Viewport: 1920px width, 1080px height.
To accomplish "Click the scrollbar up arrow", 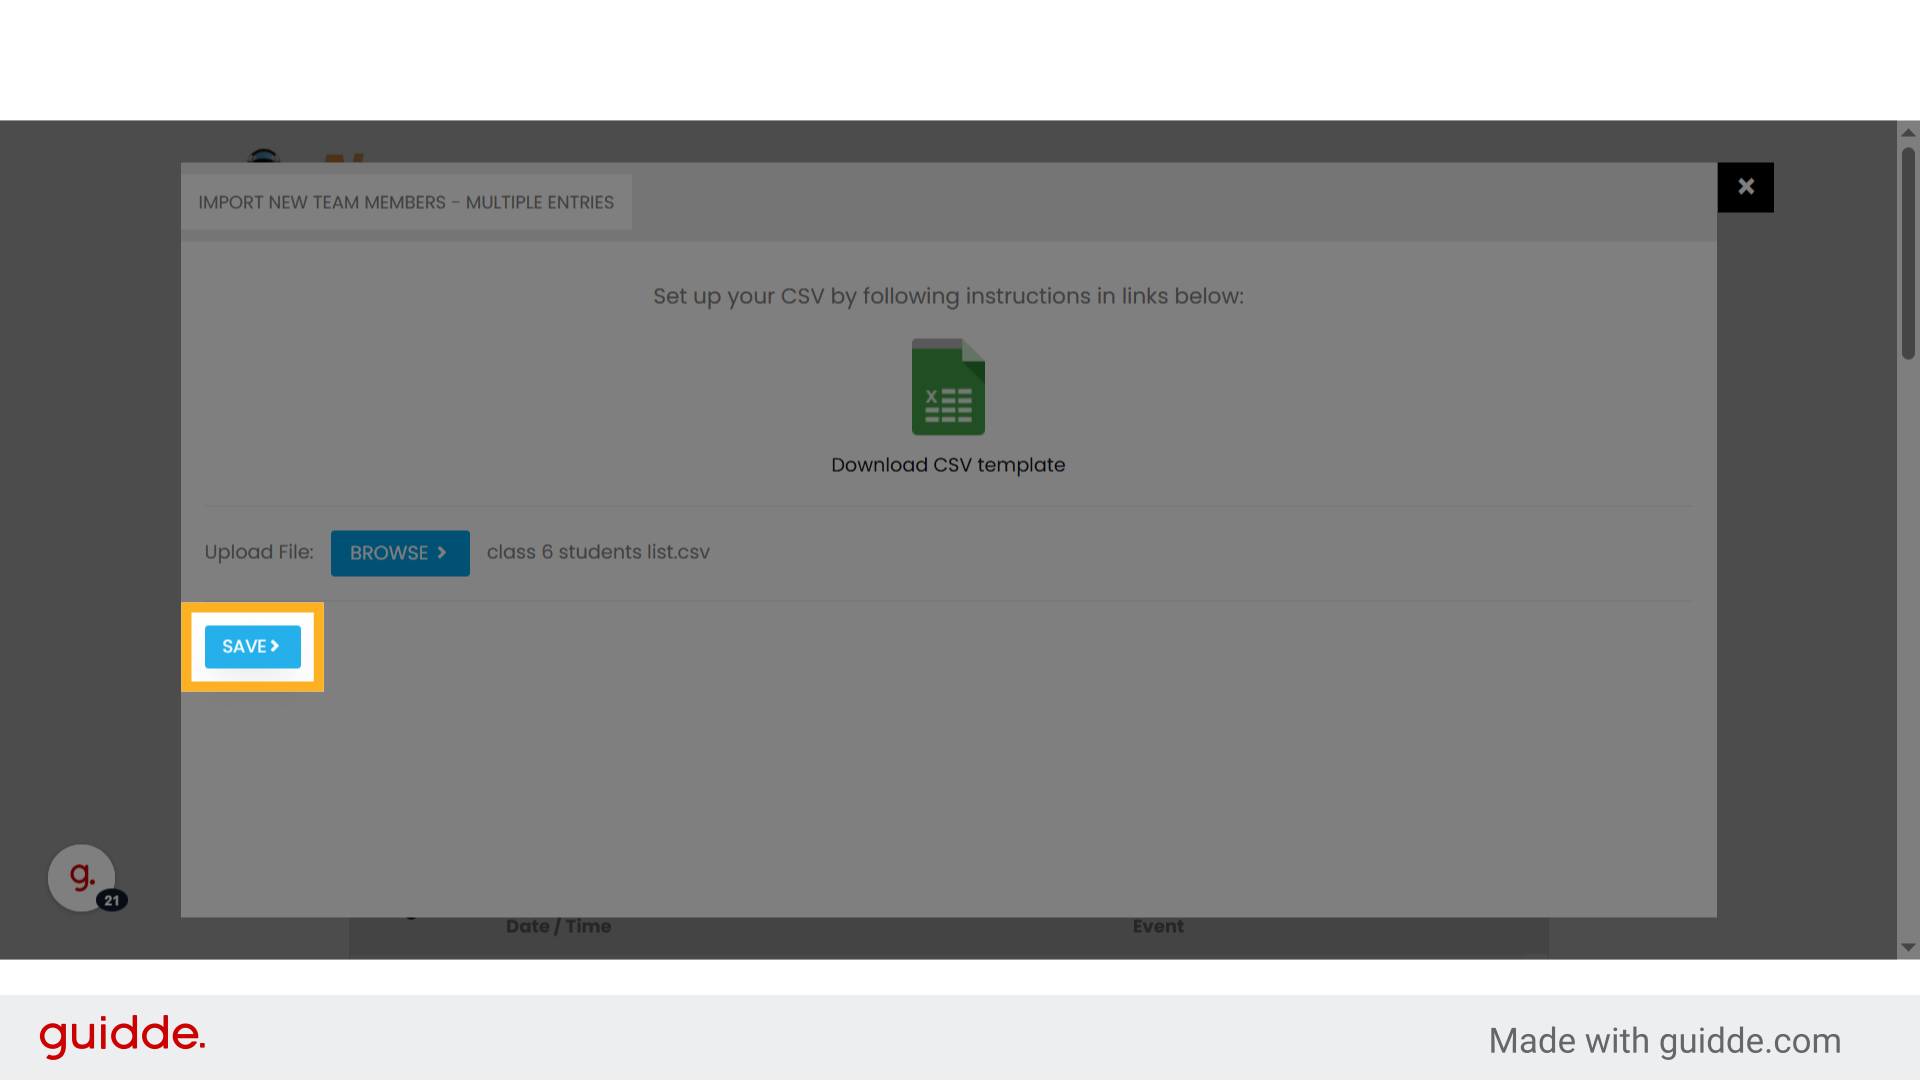I will (1908, 132).
